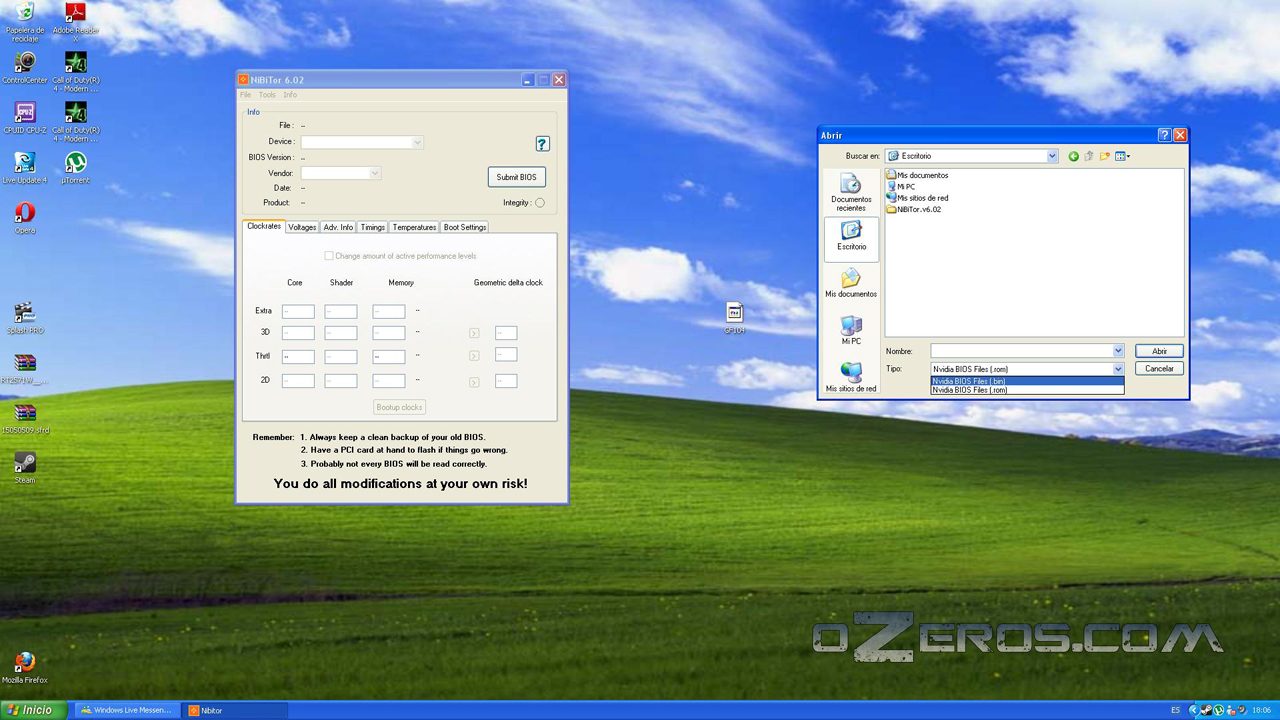Click the 18:06 taskbar clock
This screenshot has width=1280, height=720.
pyautogui.click(x=1262, y=710)
